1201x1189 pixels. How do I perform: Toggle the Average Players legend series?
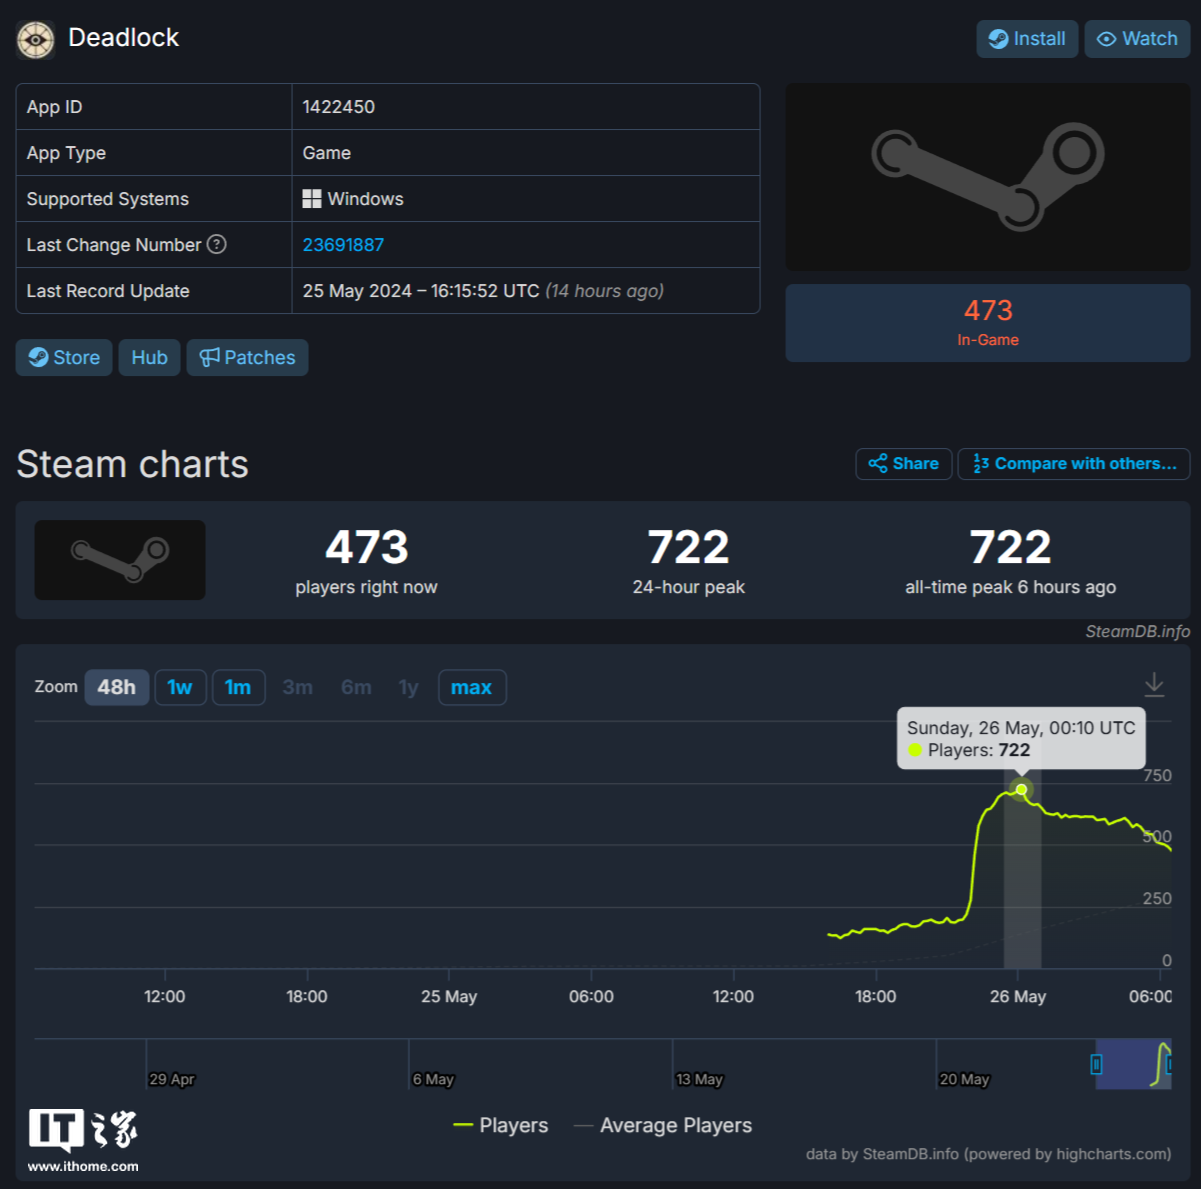[x=663, y=1125]
